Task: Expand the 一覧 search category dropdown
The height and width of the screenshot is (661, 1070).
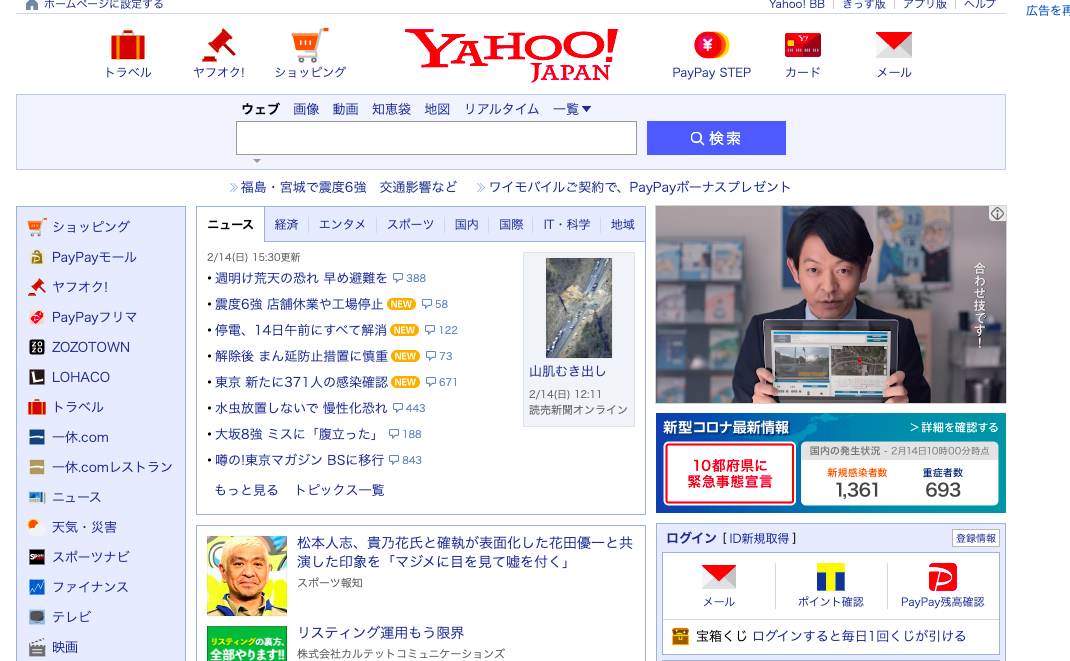Action: point(573,109)
